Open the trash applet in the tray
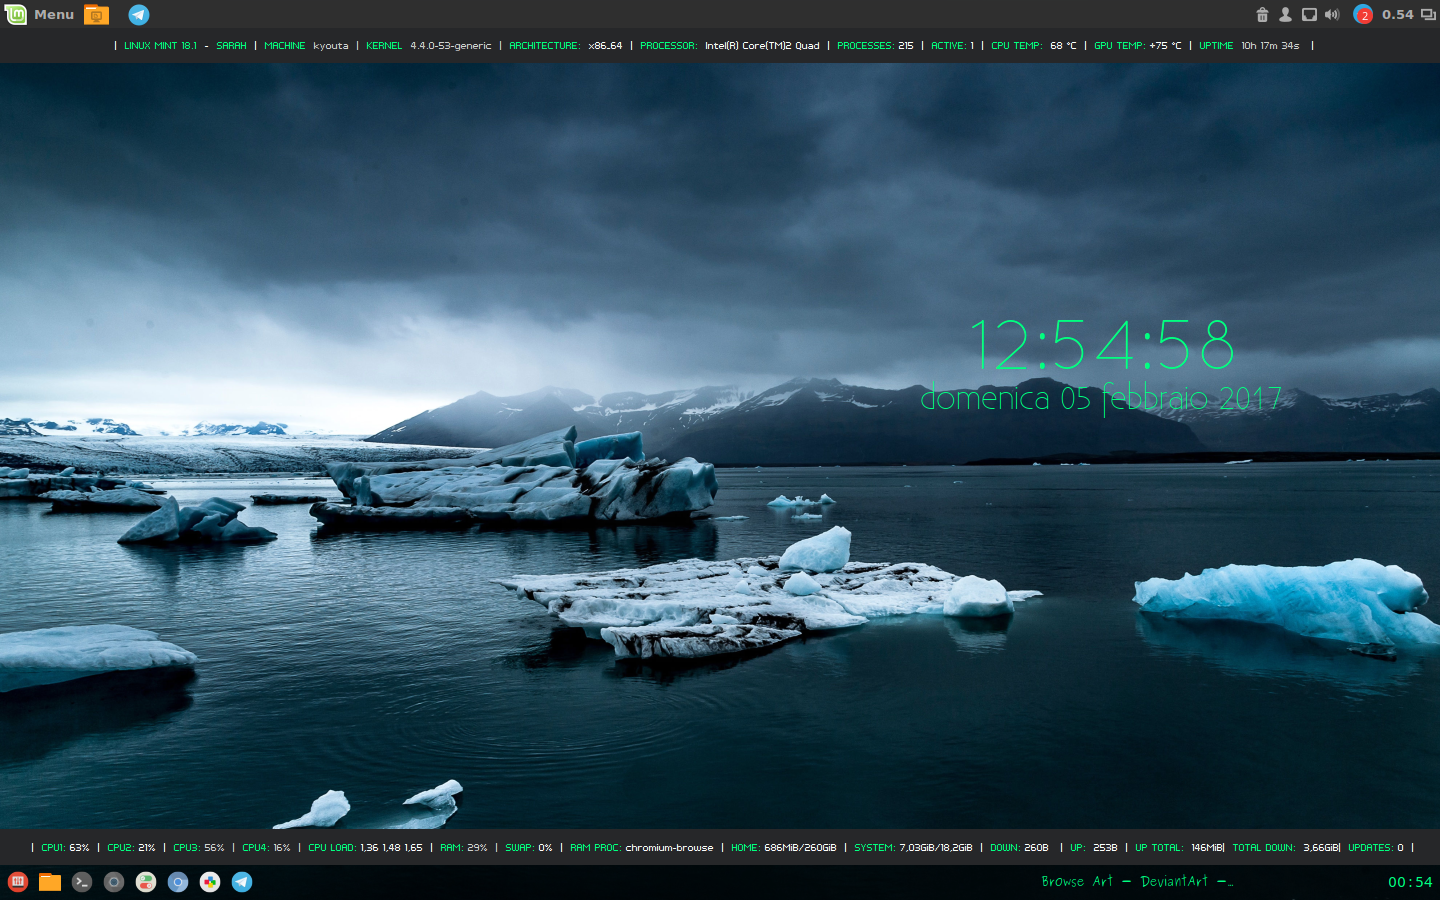1440x900 pixels. click(1262, 14)
